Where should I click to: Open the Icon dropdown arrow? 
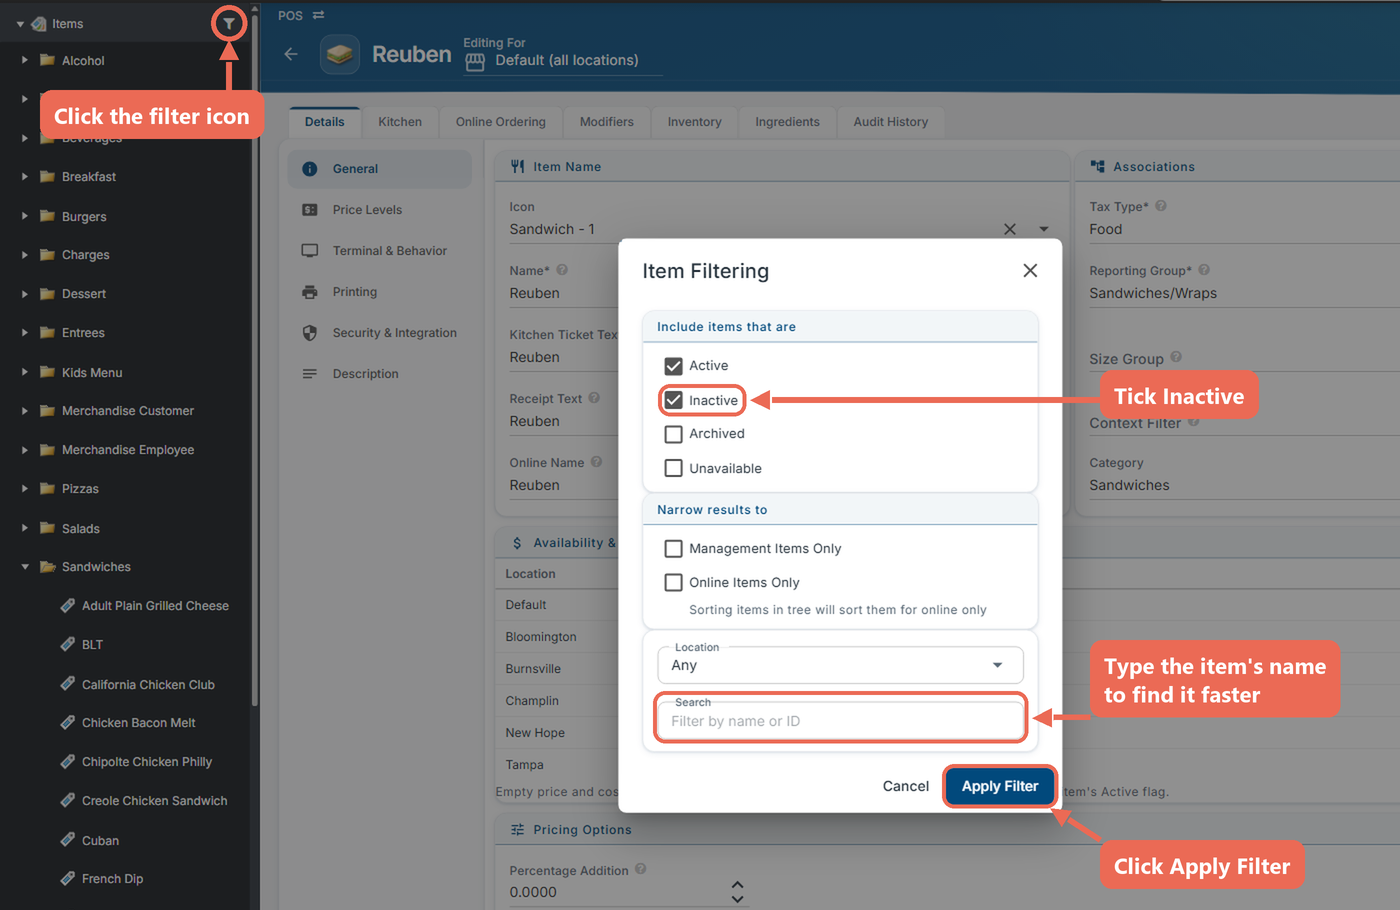tap(1044, 229)
